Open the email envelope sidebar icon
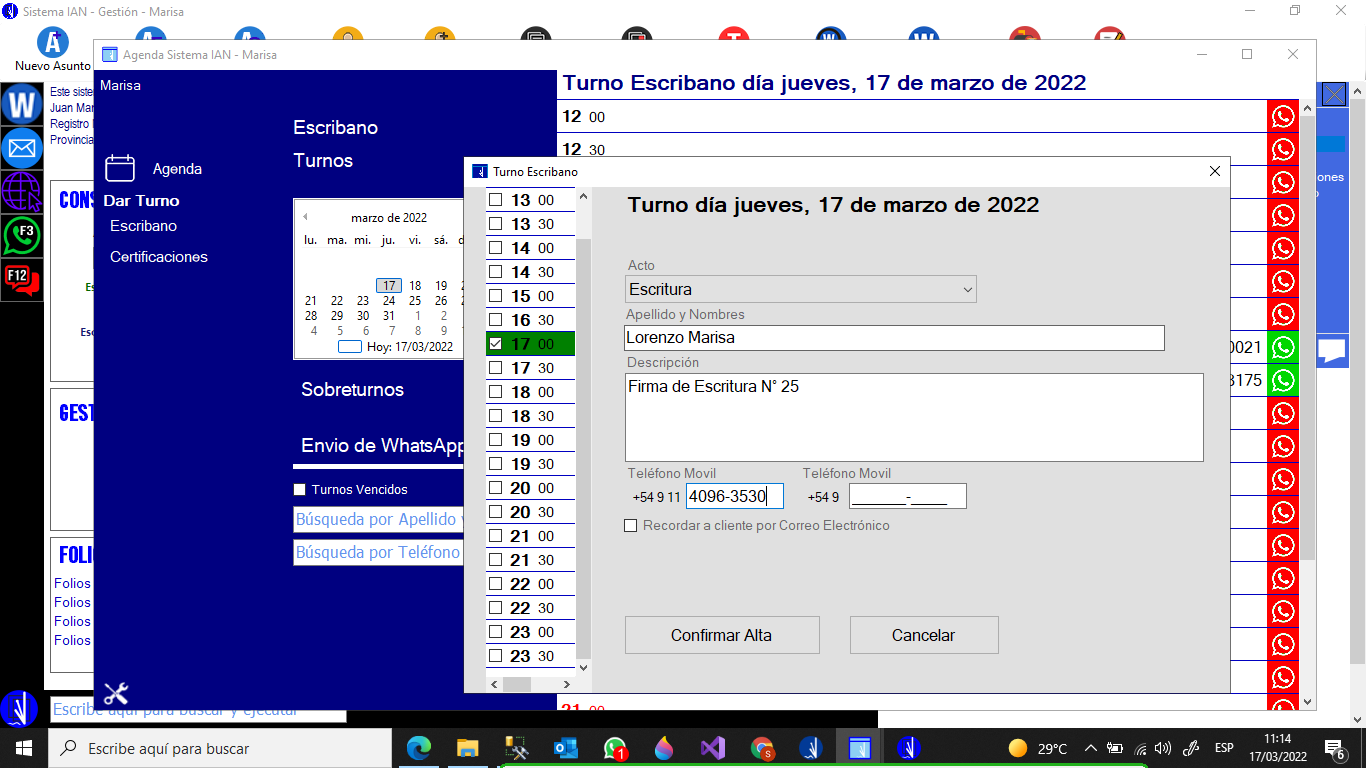 click(x=21, y=148)
